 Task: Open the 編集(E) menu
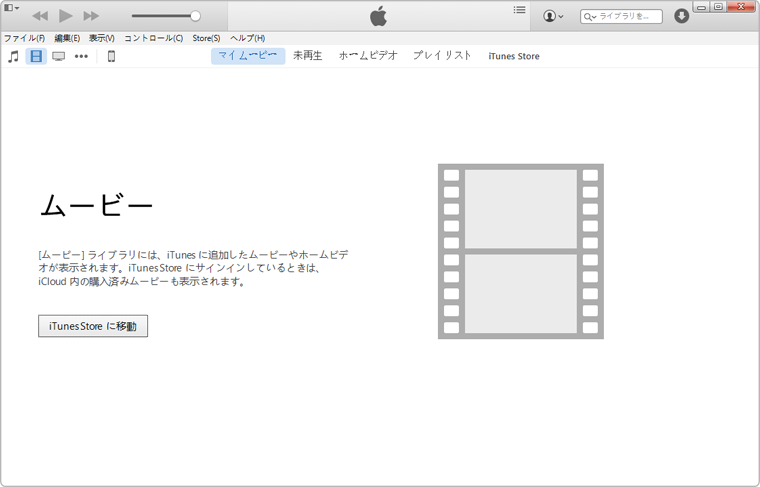[x=67, y=38]
